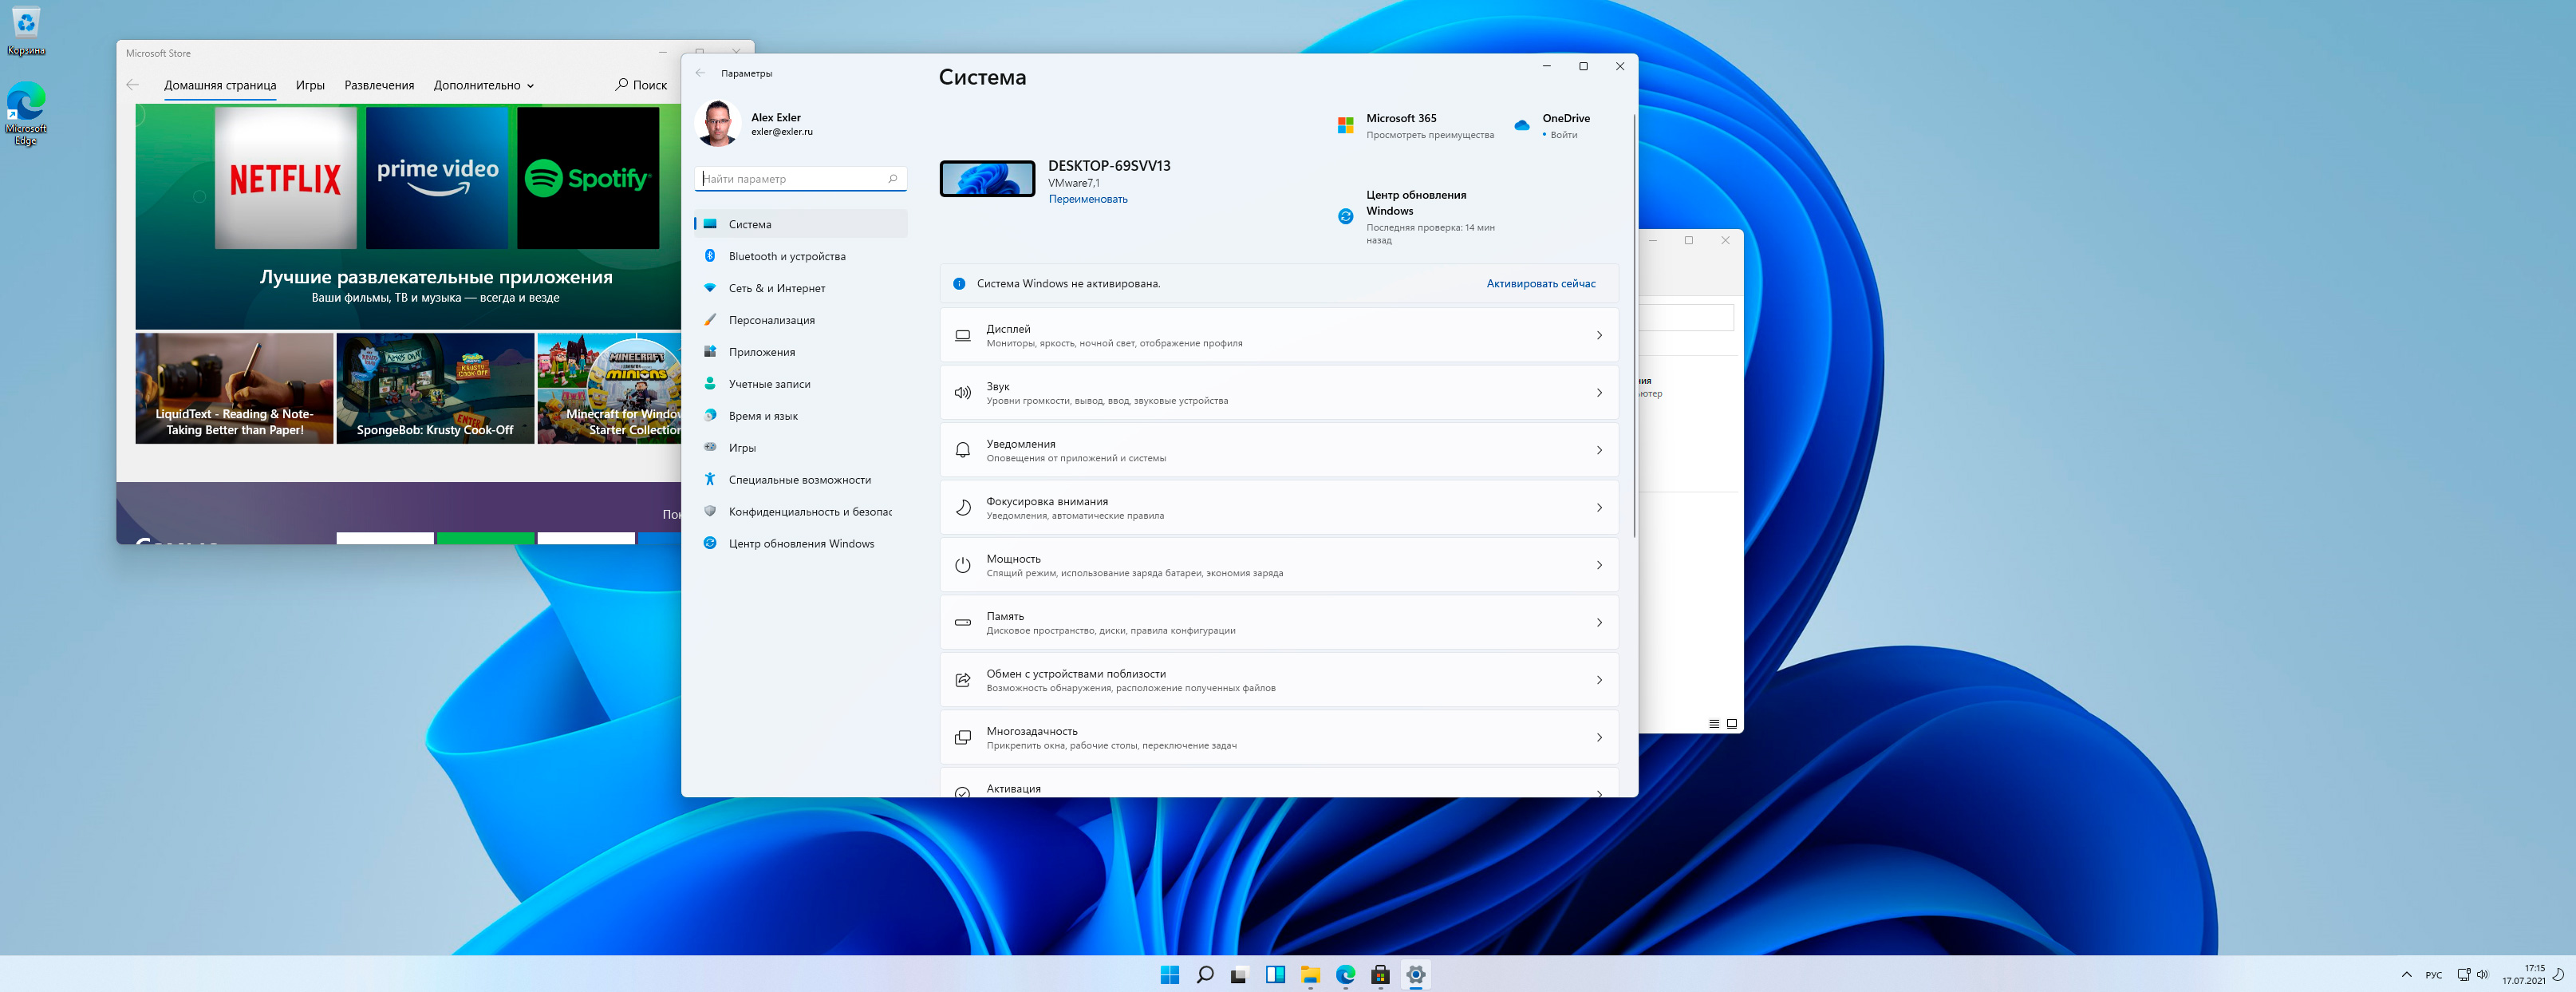Click Активировать сейчас link
This screenshot has height=992, width=2576.
click(1540, 284)
